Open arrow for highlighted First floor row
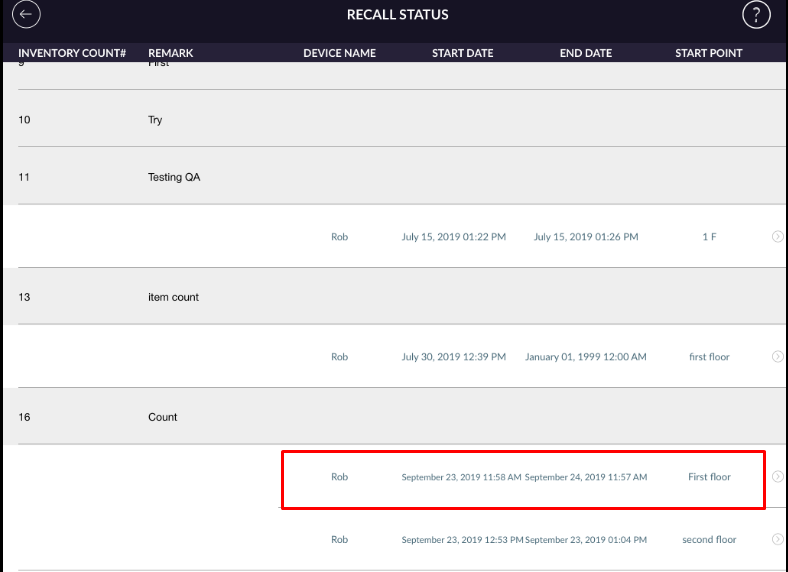 pos(777,477)
